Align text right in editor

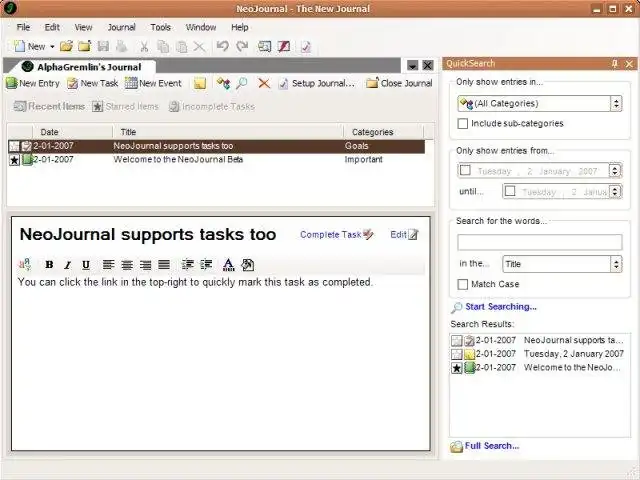pos(145,265)
